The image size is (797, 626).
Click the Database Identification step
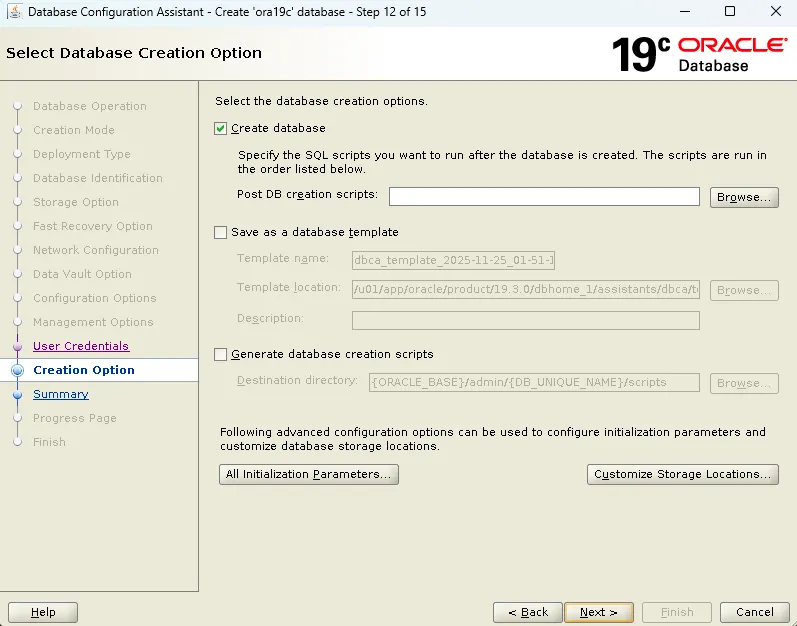click(x=98, y=178)
